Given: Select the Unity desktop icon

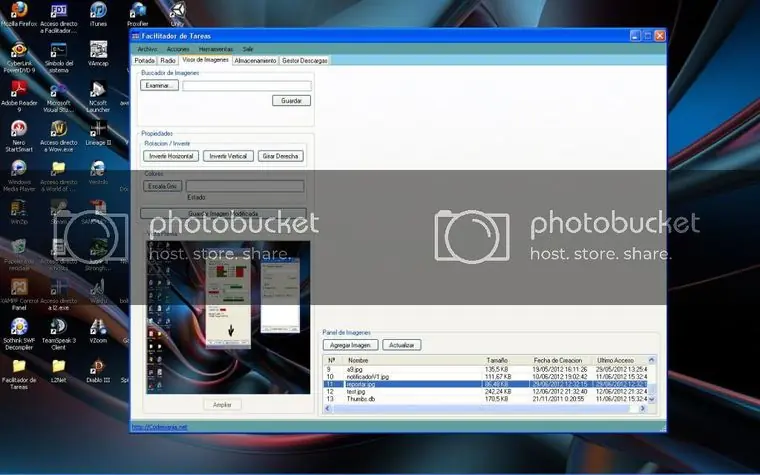Looking at the screenshot, I should 177,14.
